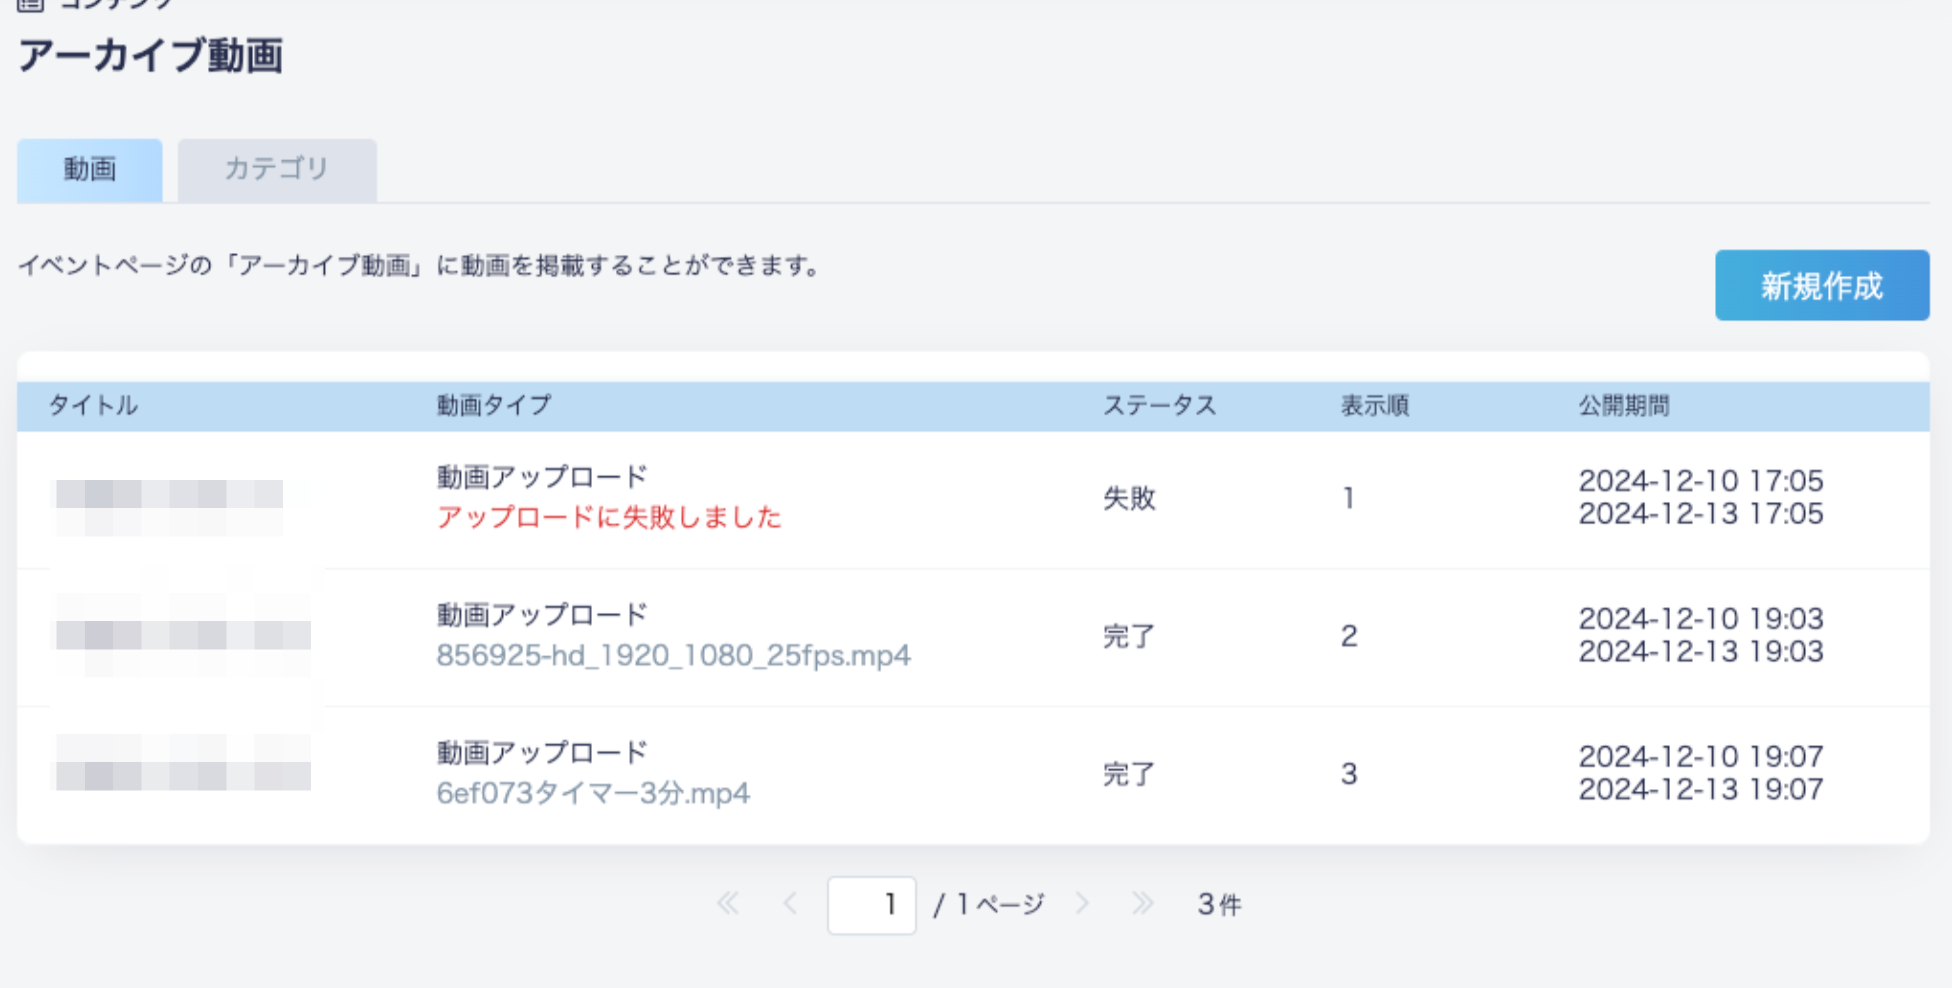Click 動画アップロード in the failed row
Viewport: 1952px width, 988px height.
[x=542, y=477]
